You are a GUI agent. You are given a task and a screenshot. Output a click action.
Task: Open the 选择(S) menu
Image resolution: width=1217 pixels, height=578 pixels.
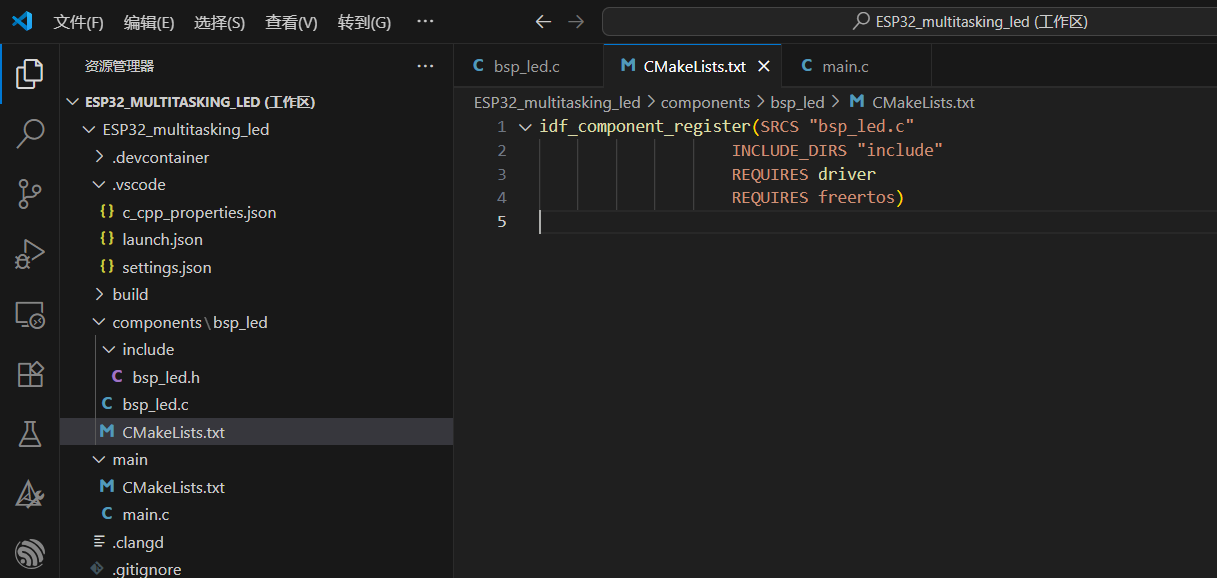pos(220,22)
